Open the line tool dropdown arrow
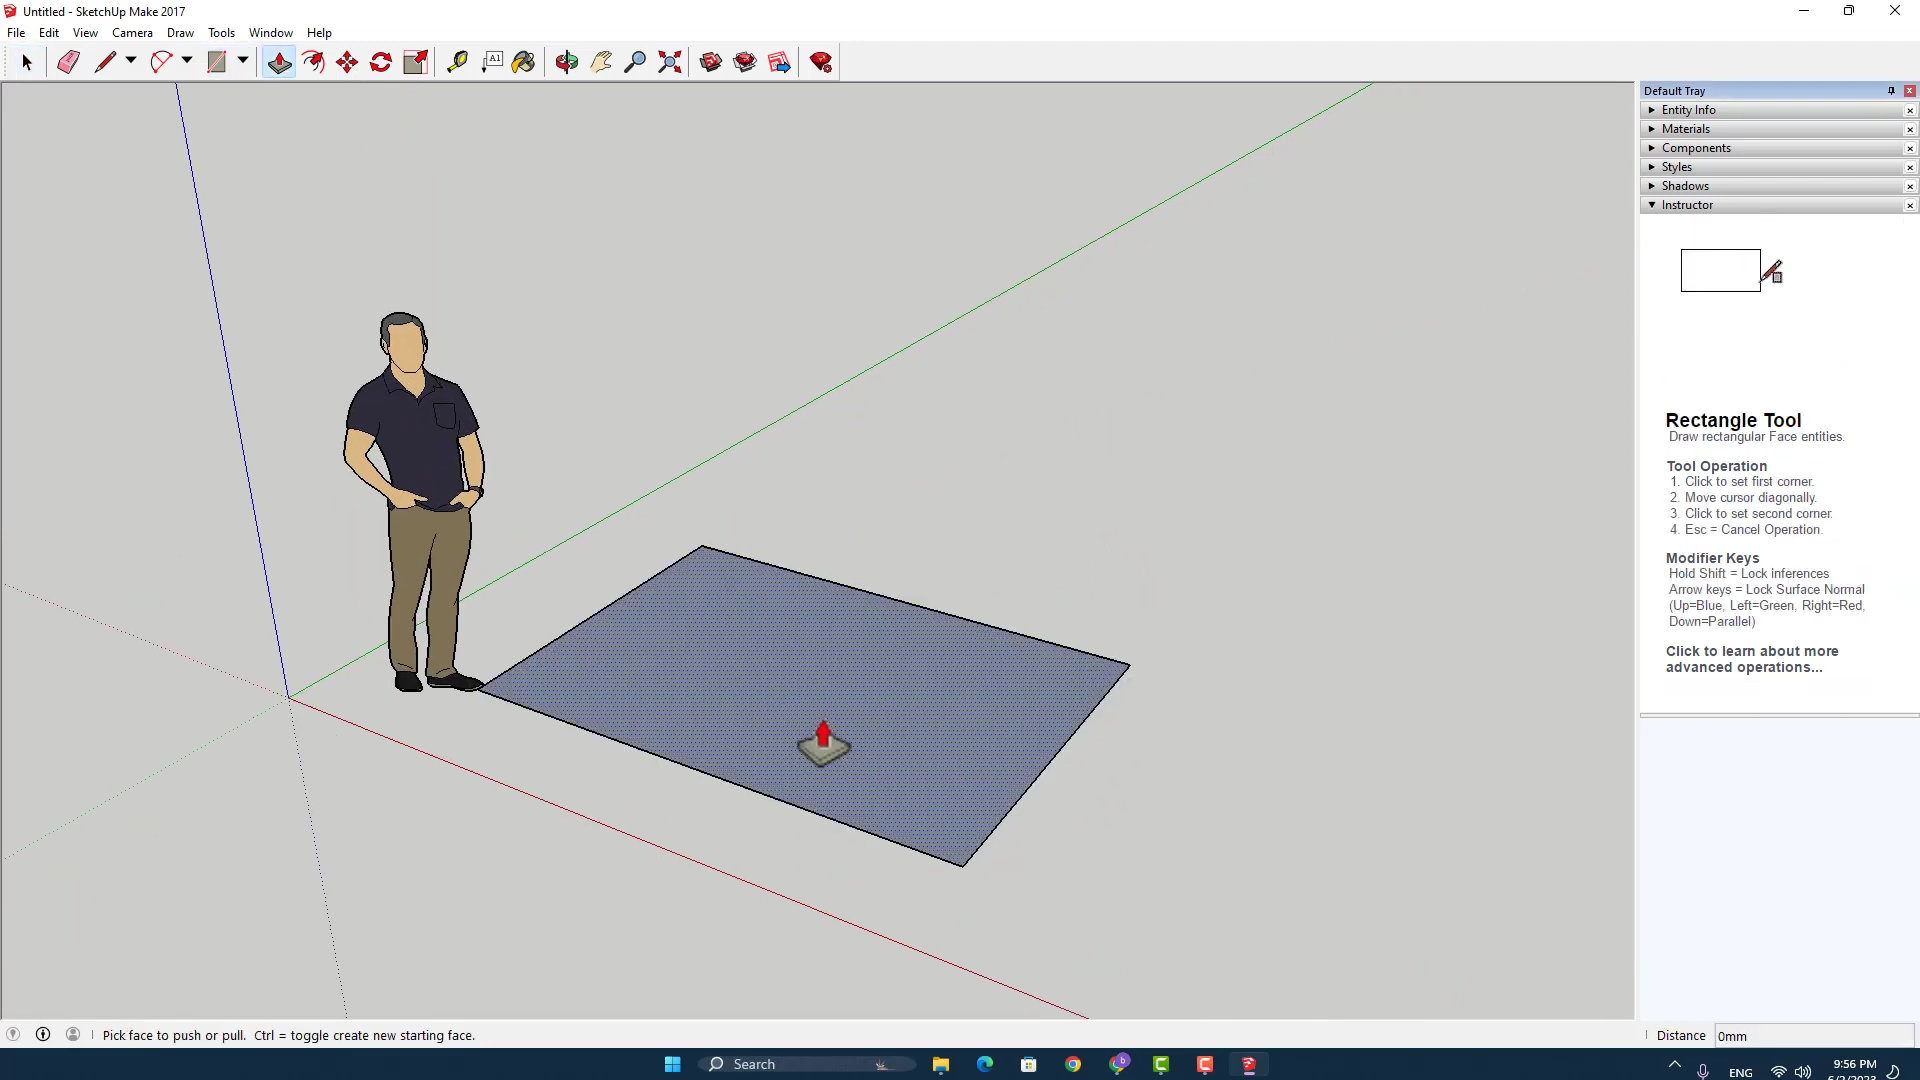The width and height of the screenshot is (1920, 1080). click(131, 61)
